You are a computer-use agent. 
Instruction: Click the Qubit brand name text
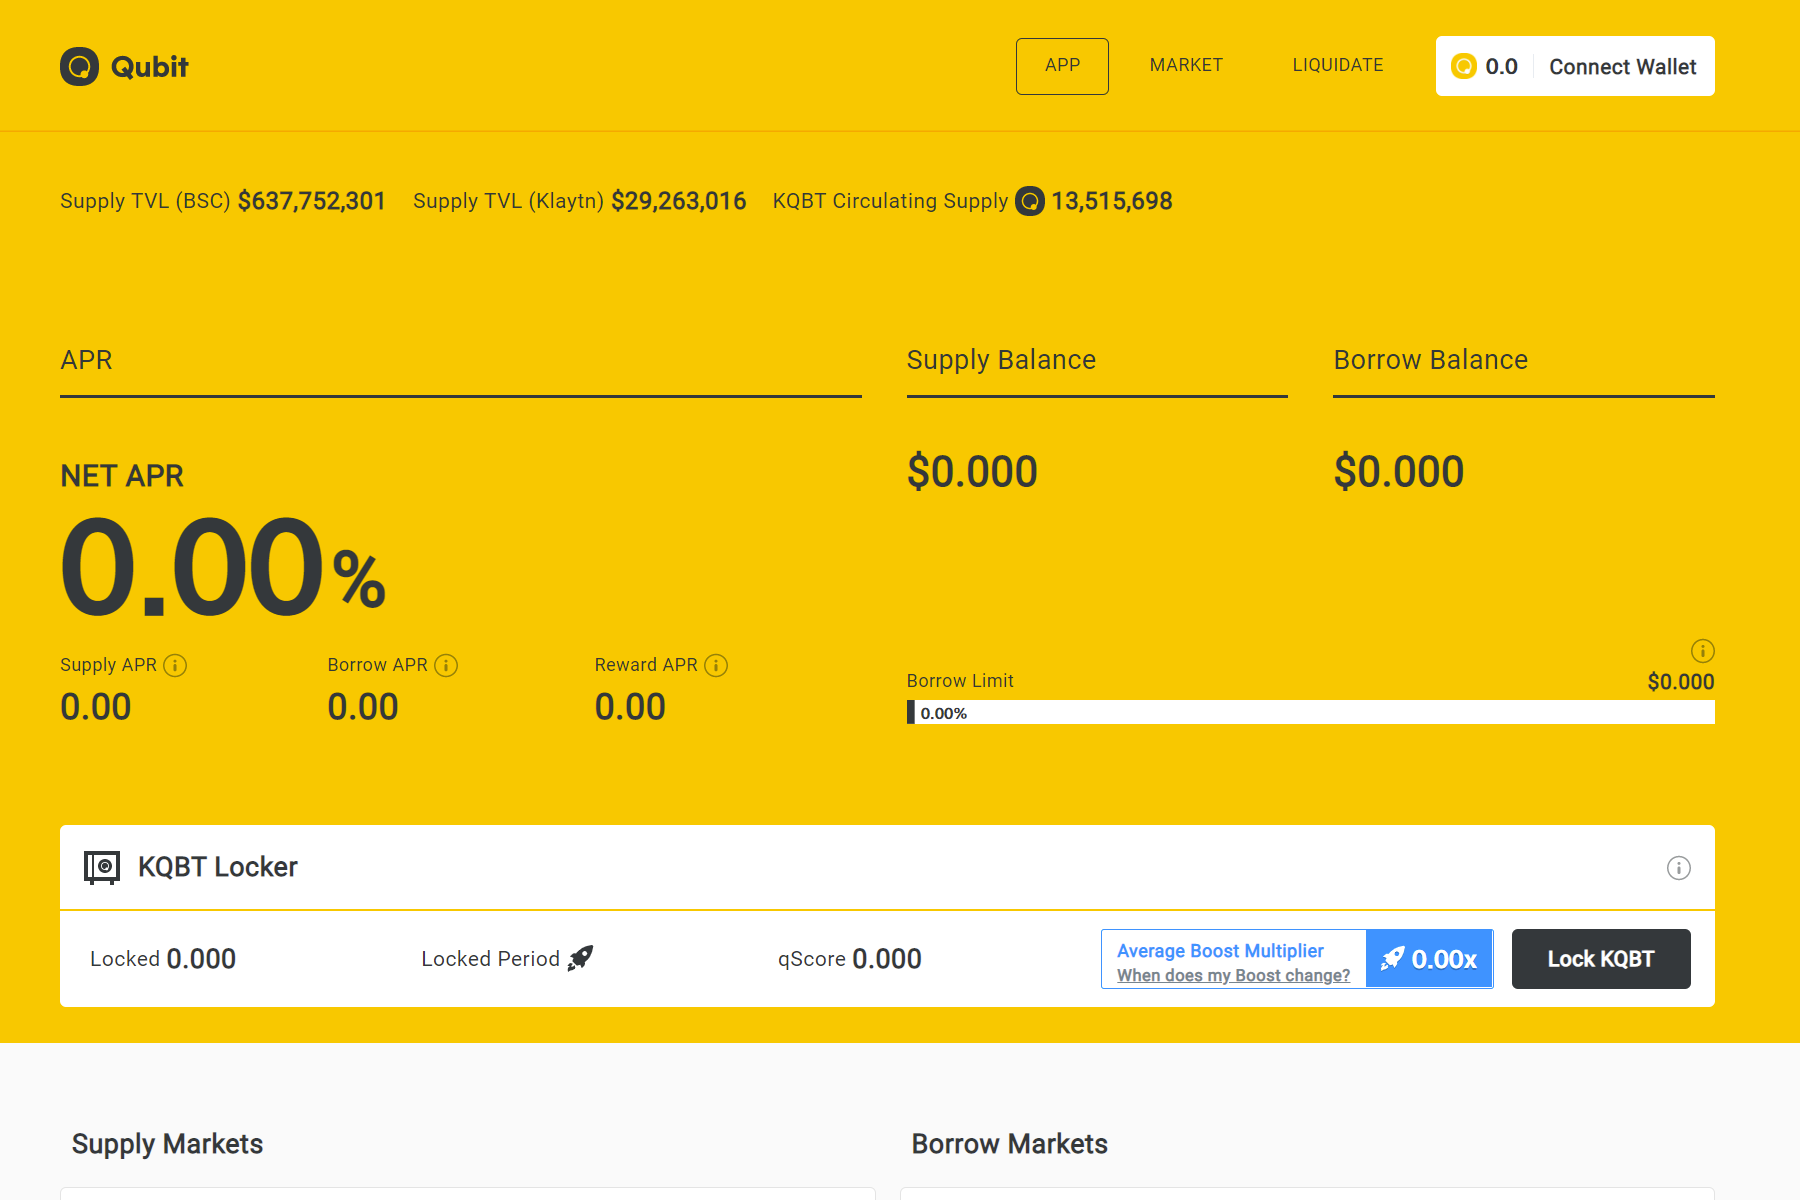point(149,67)
